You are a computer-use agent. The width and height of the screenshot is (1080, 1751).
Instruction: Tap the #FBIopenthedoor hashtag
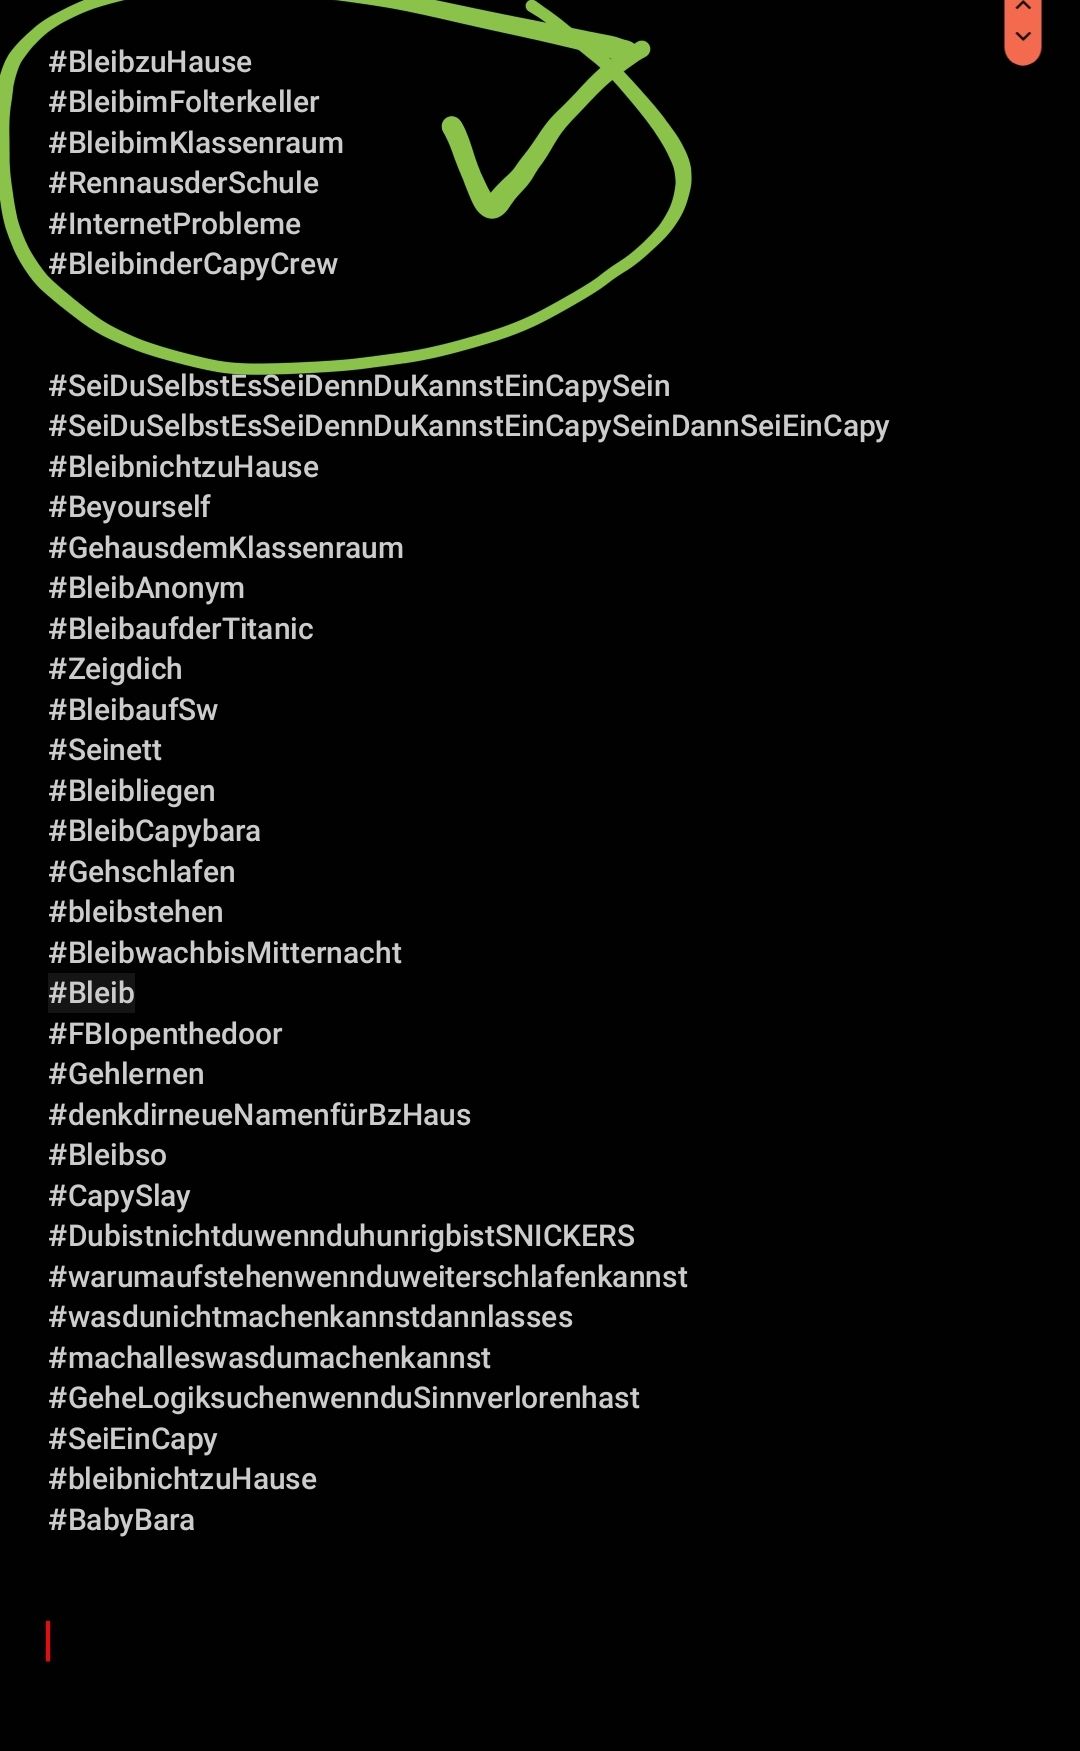pyautogui.click(x=165, y=1034)
